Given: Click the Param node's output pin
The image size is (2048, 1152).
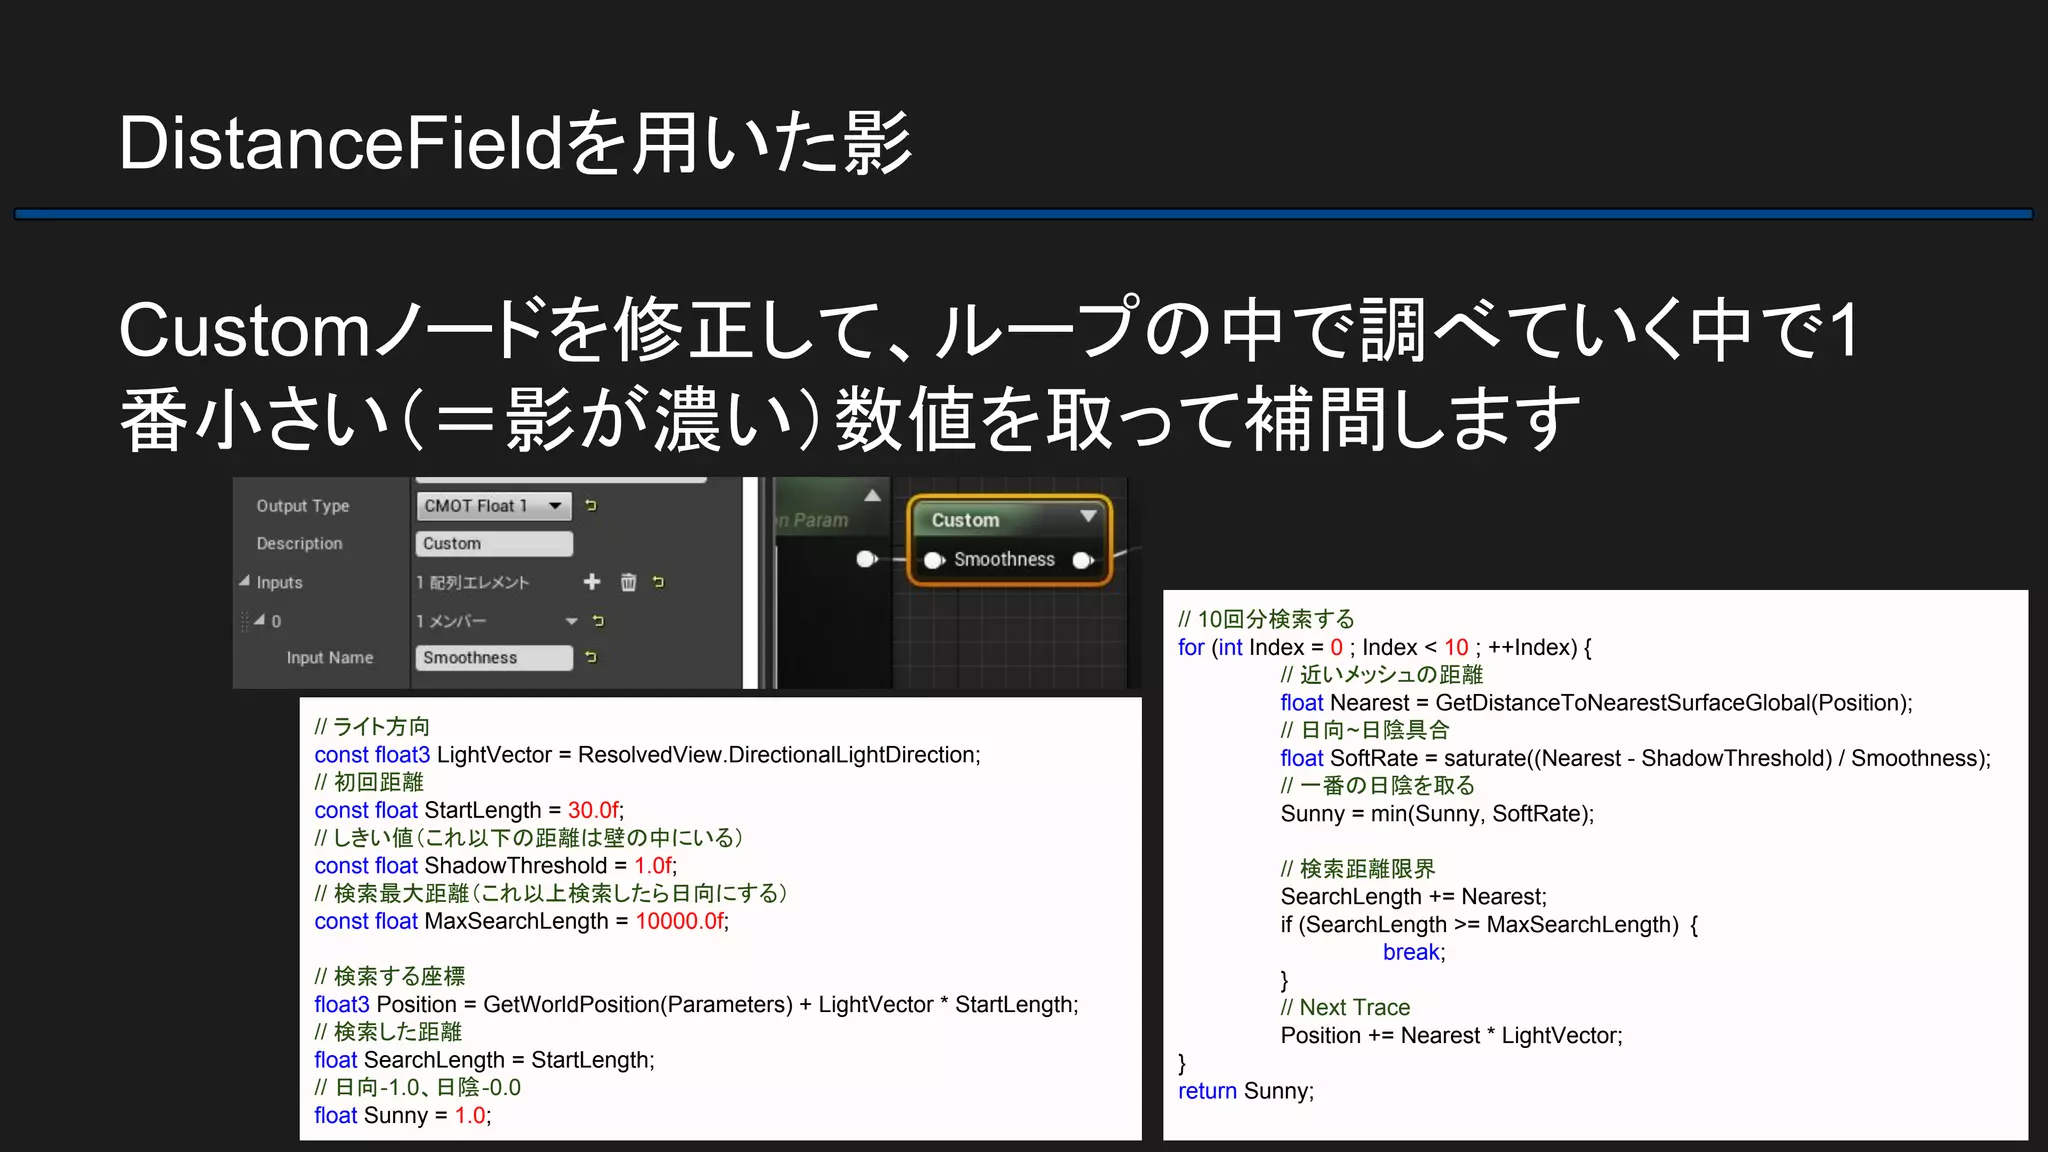Looking at the screenshot, I should (x=867, y=559).
